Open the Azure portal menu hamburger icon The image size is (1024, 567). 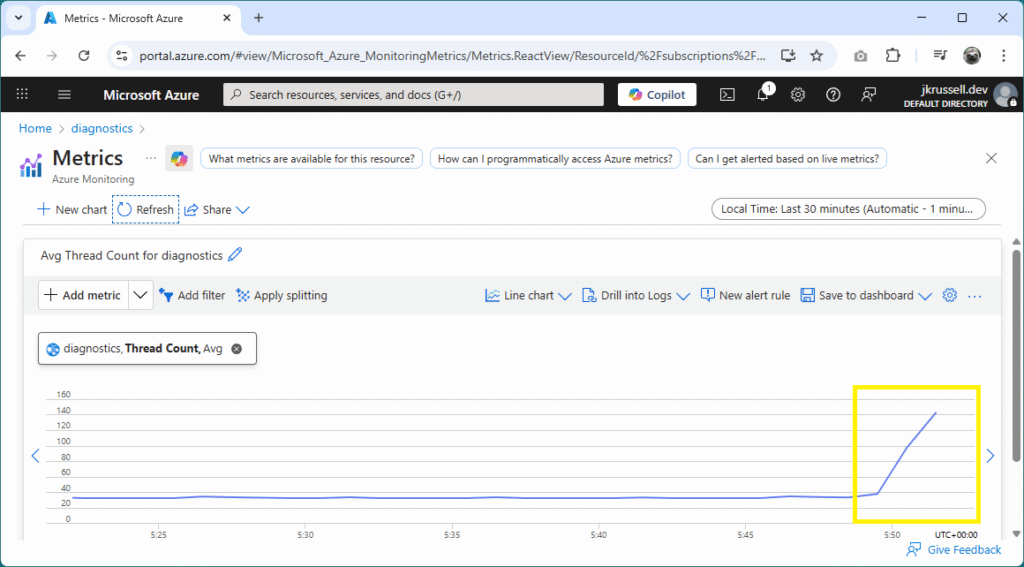tap(64, 95)
